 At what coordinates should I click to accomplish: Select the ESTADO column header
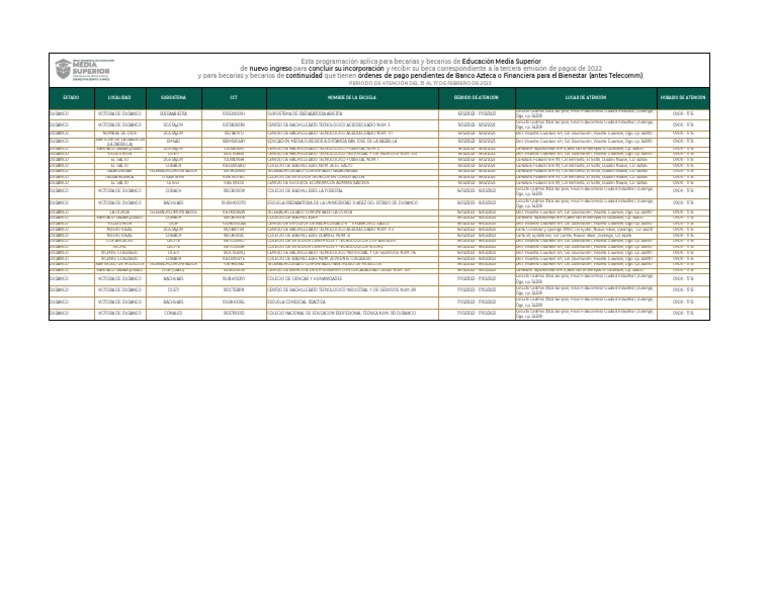coord(72,98)
